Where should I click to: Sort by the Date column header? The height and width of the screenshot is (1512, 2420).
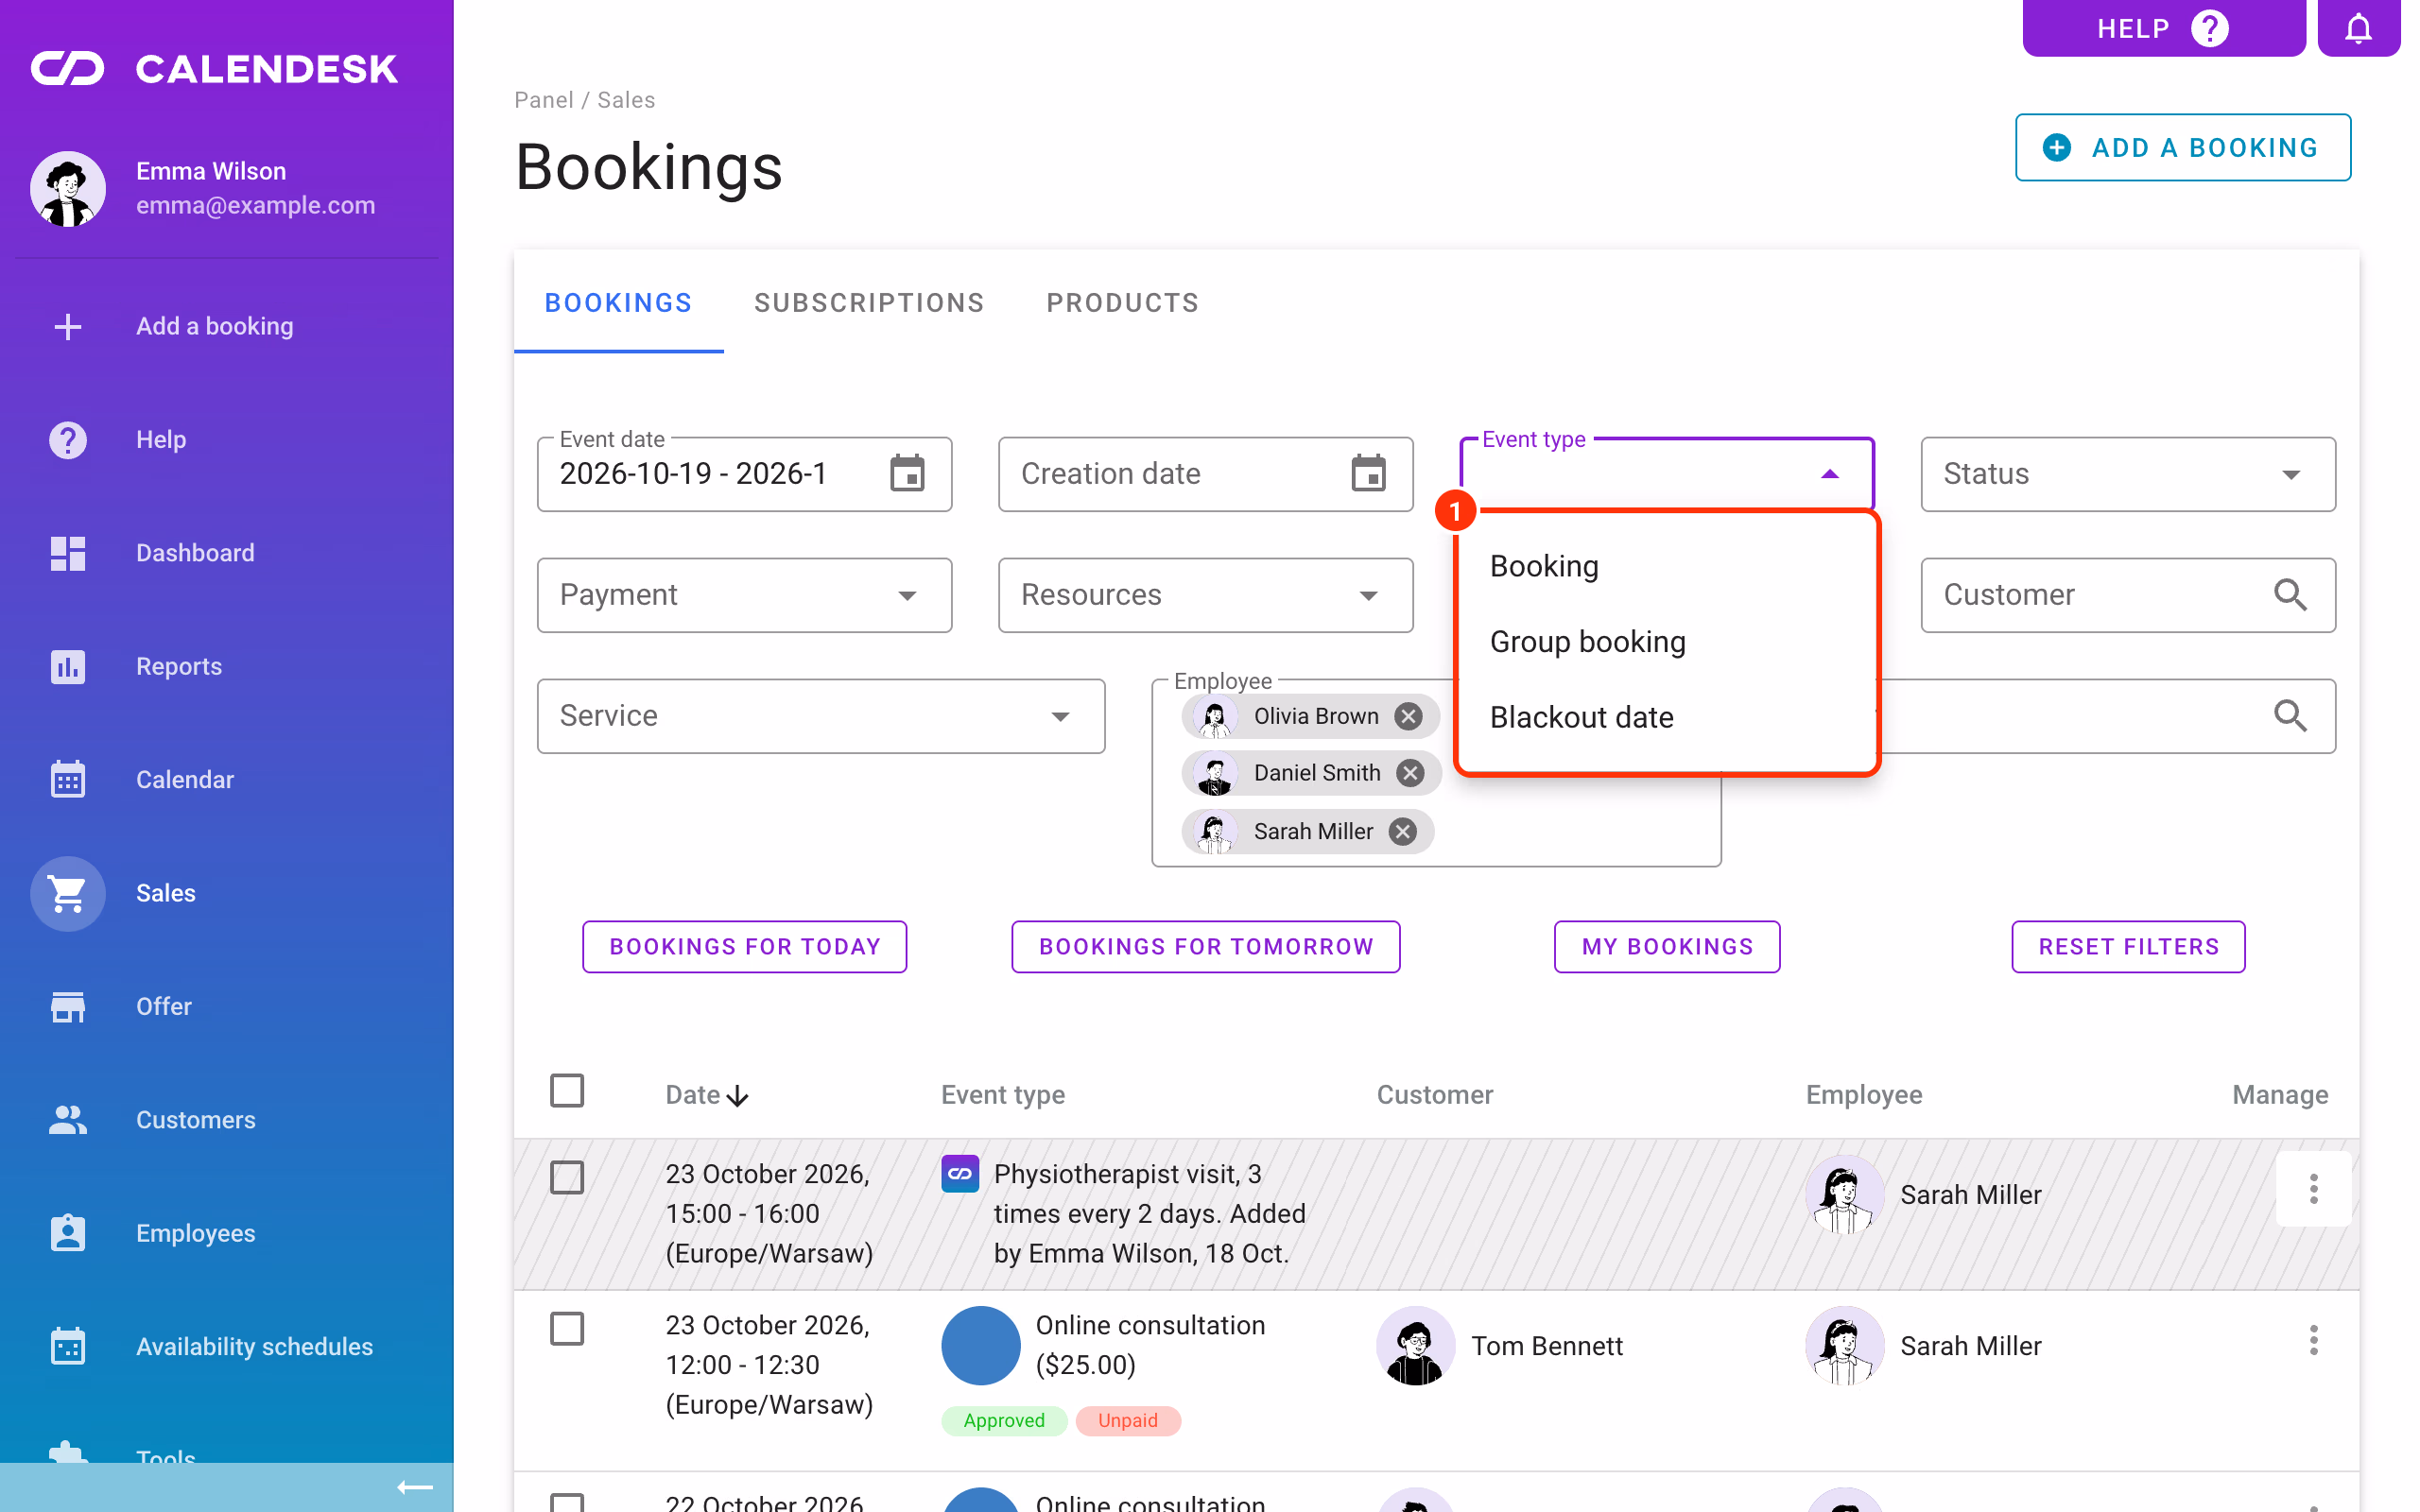pyautogui.click(x=706, y=1095)
